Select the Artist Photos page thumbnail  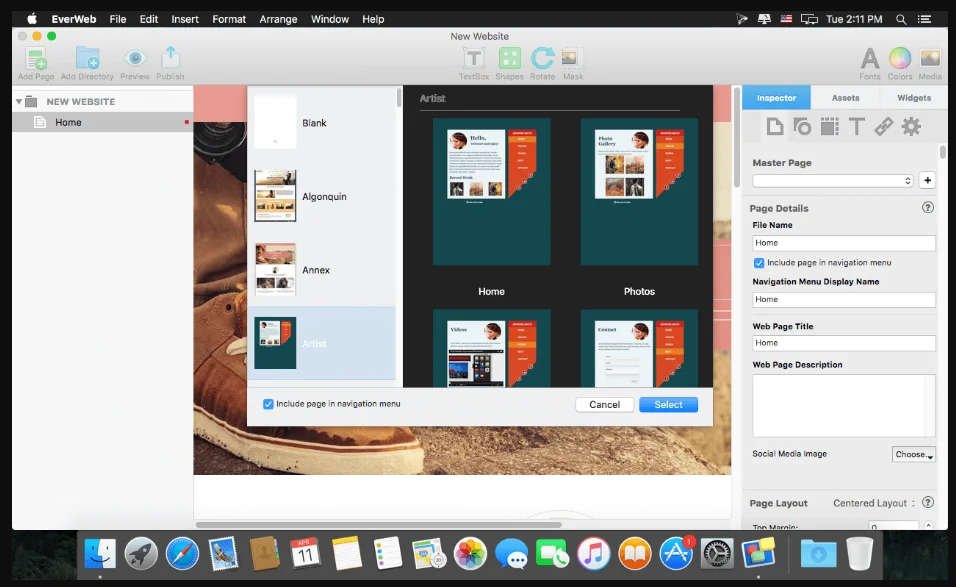(x=639, y=192)
